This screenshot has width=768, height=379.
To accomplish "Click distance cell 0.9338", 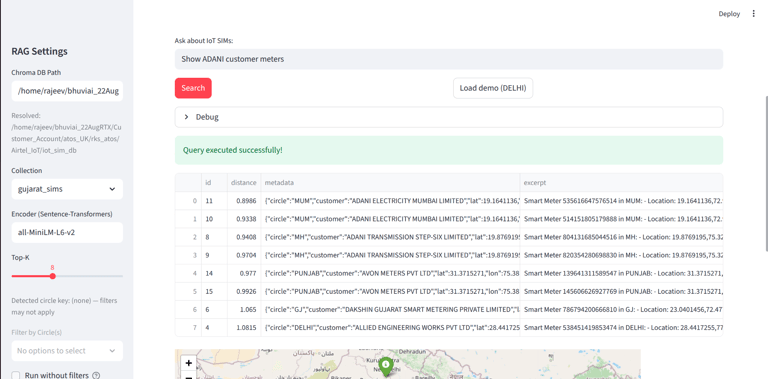I will tap(244, 219).
